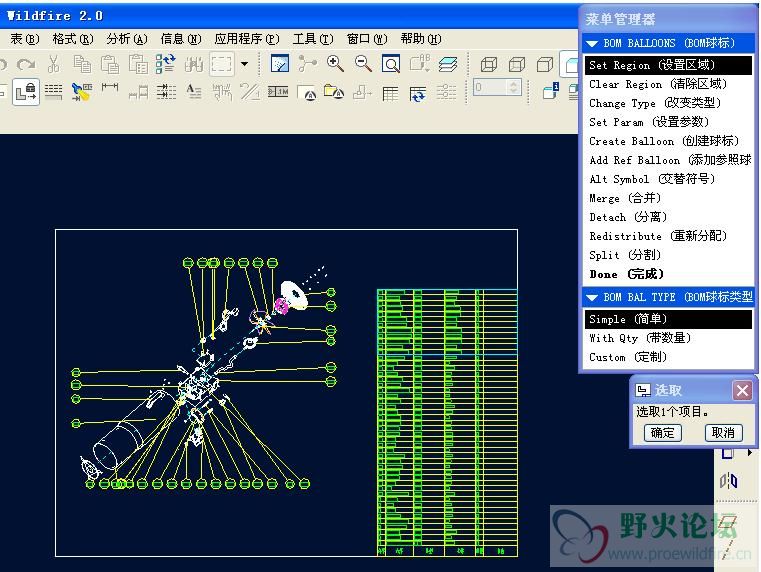761x572 pixels.
Task: Open the 格式(R) menu
Action: coord(73,39)
